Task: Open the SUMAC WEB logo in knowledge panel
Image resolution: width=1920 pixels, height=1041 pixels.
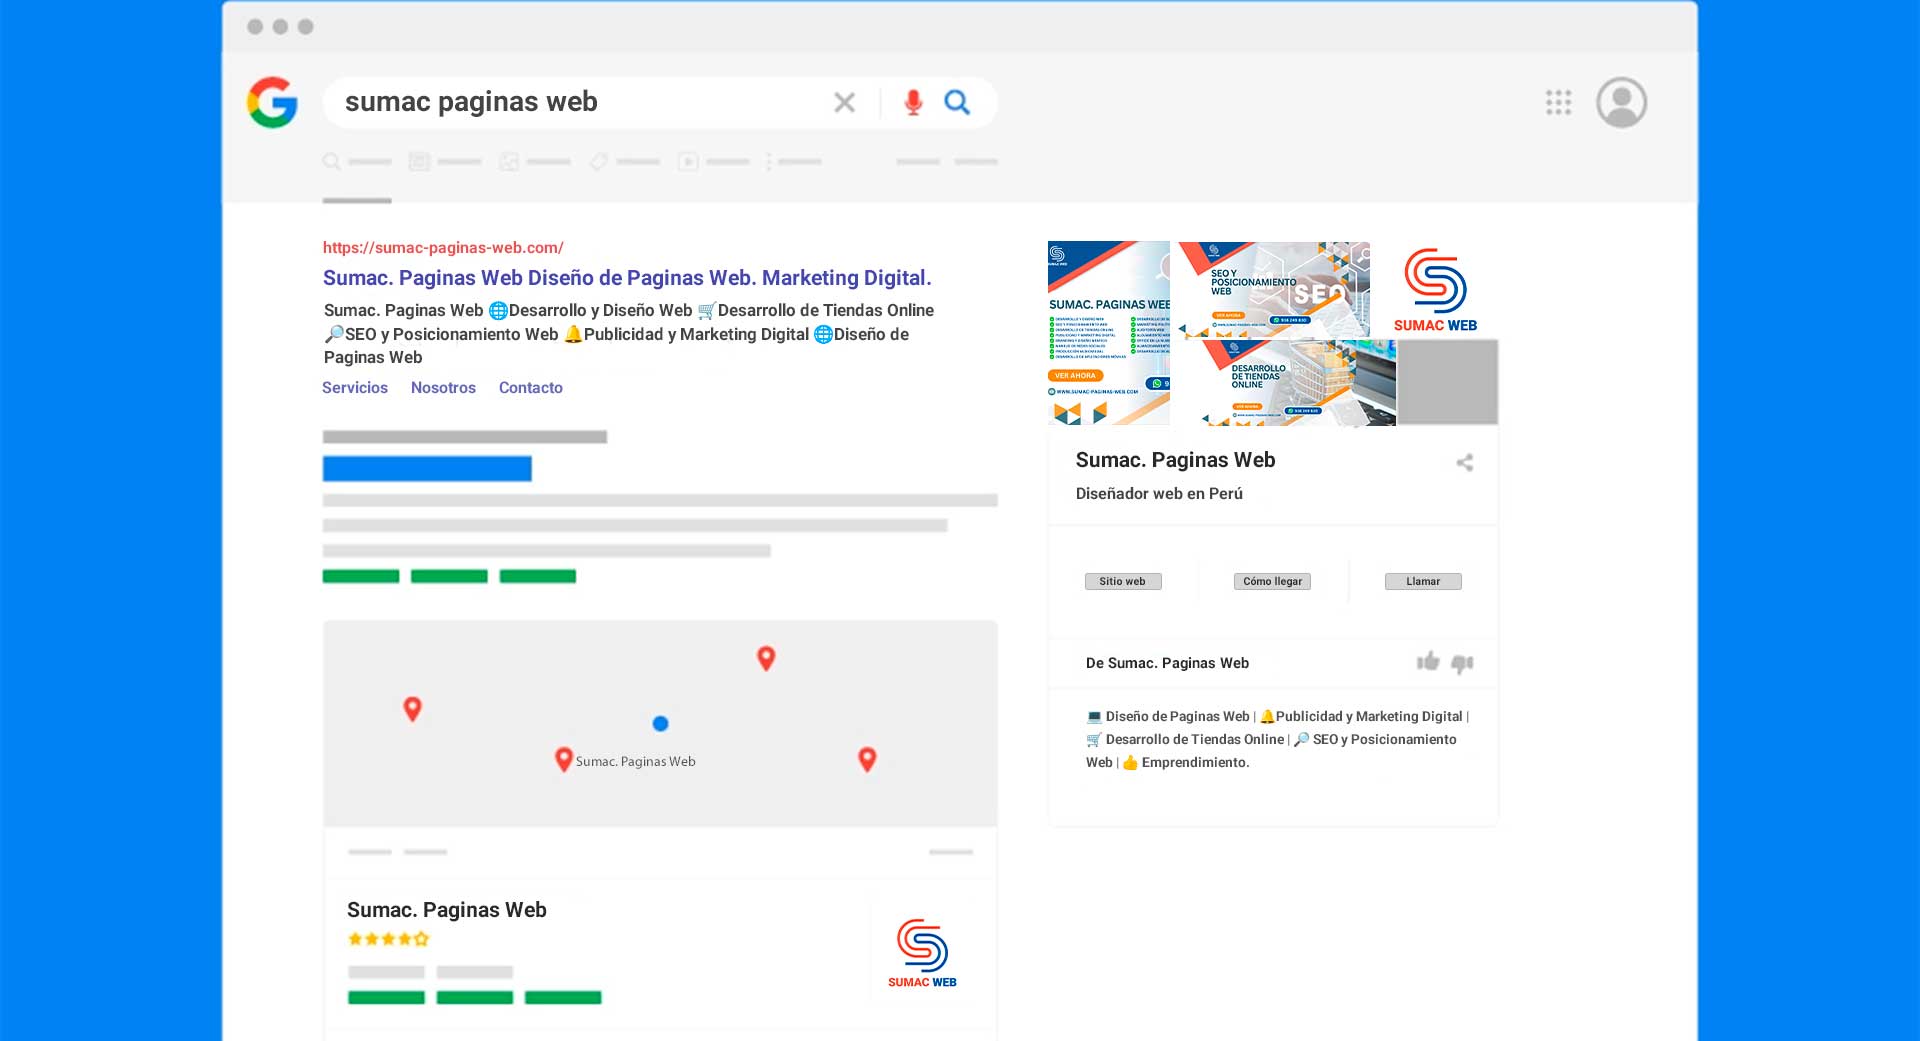Action: 1435,290
